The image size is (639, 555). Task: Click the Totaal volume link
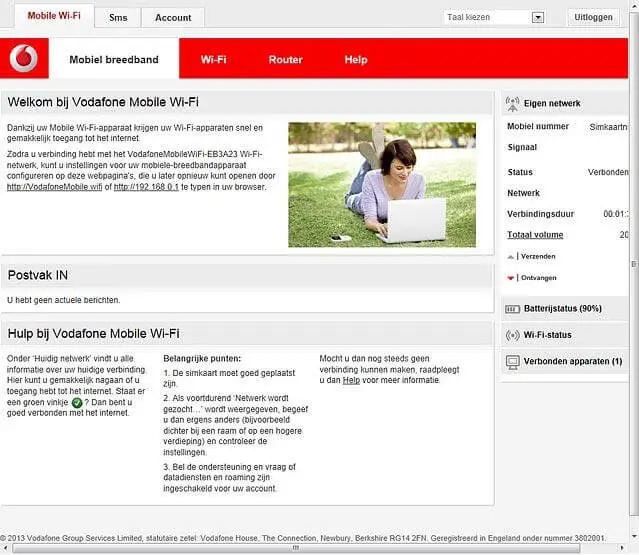point(535,235)
